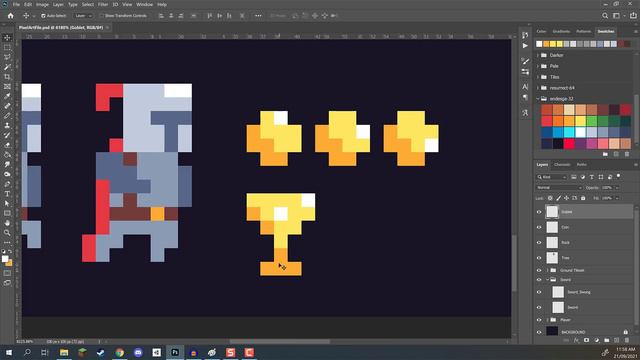Hide the BACKGROUND layer via eye icon
Image resolution: width=640 pixels, height=360 pixels.
(x=539, y=332)
